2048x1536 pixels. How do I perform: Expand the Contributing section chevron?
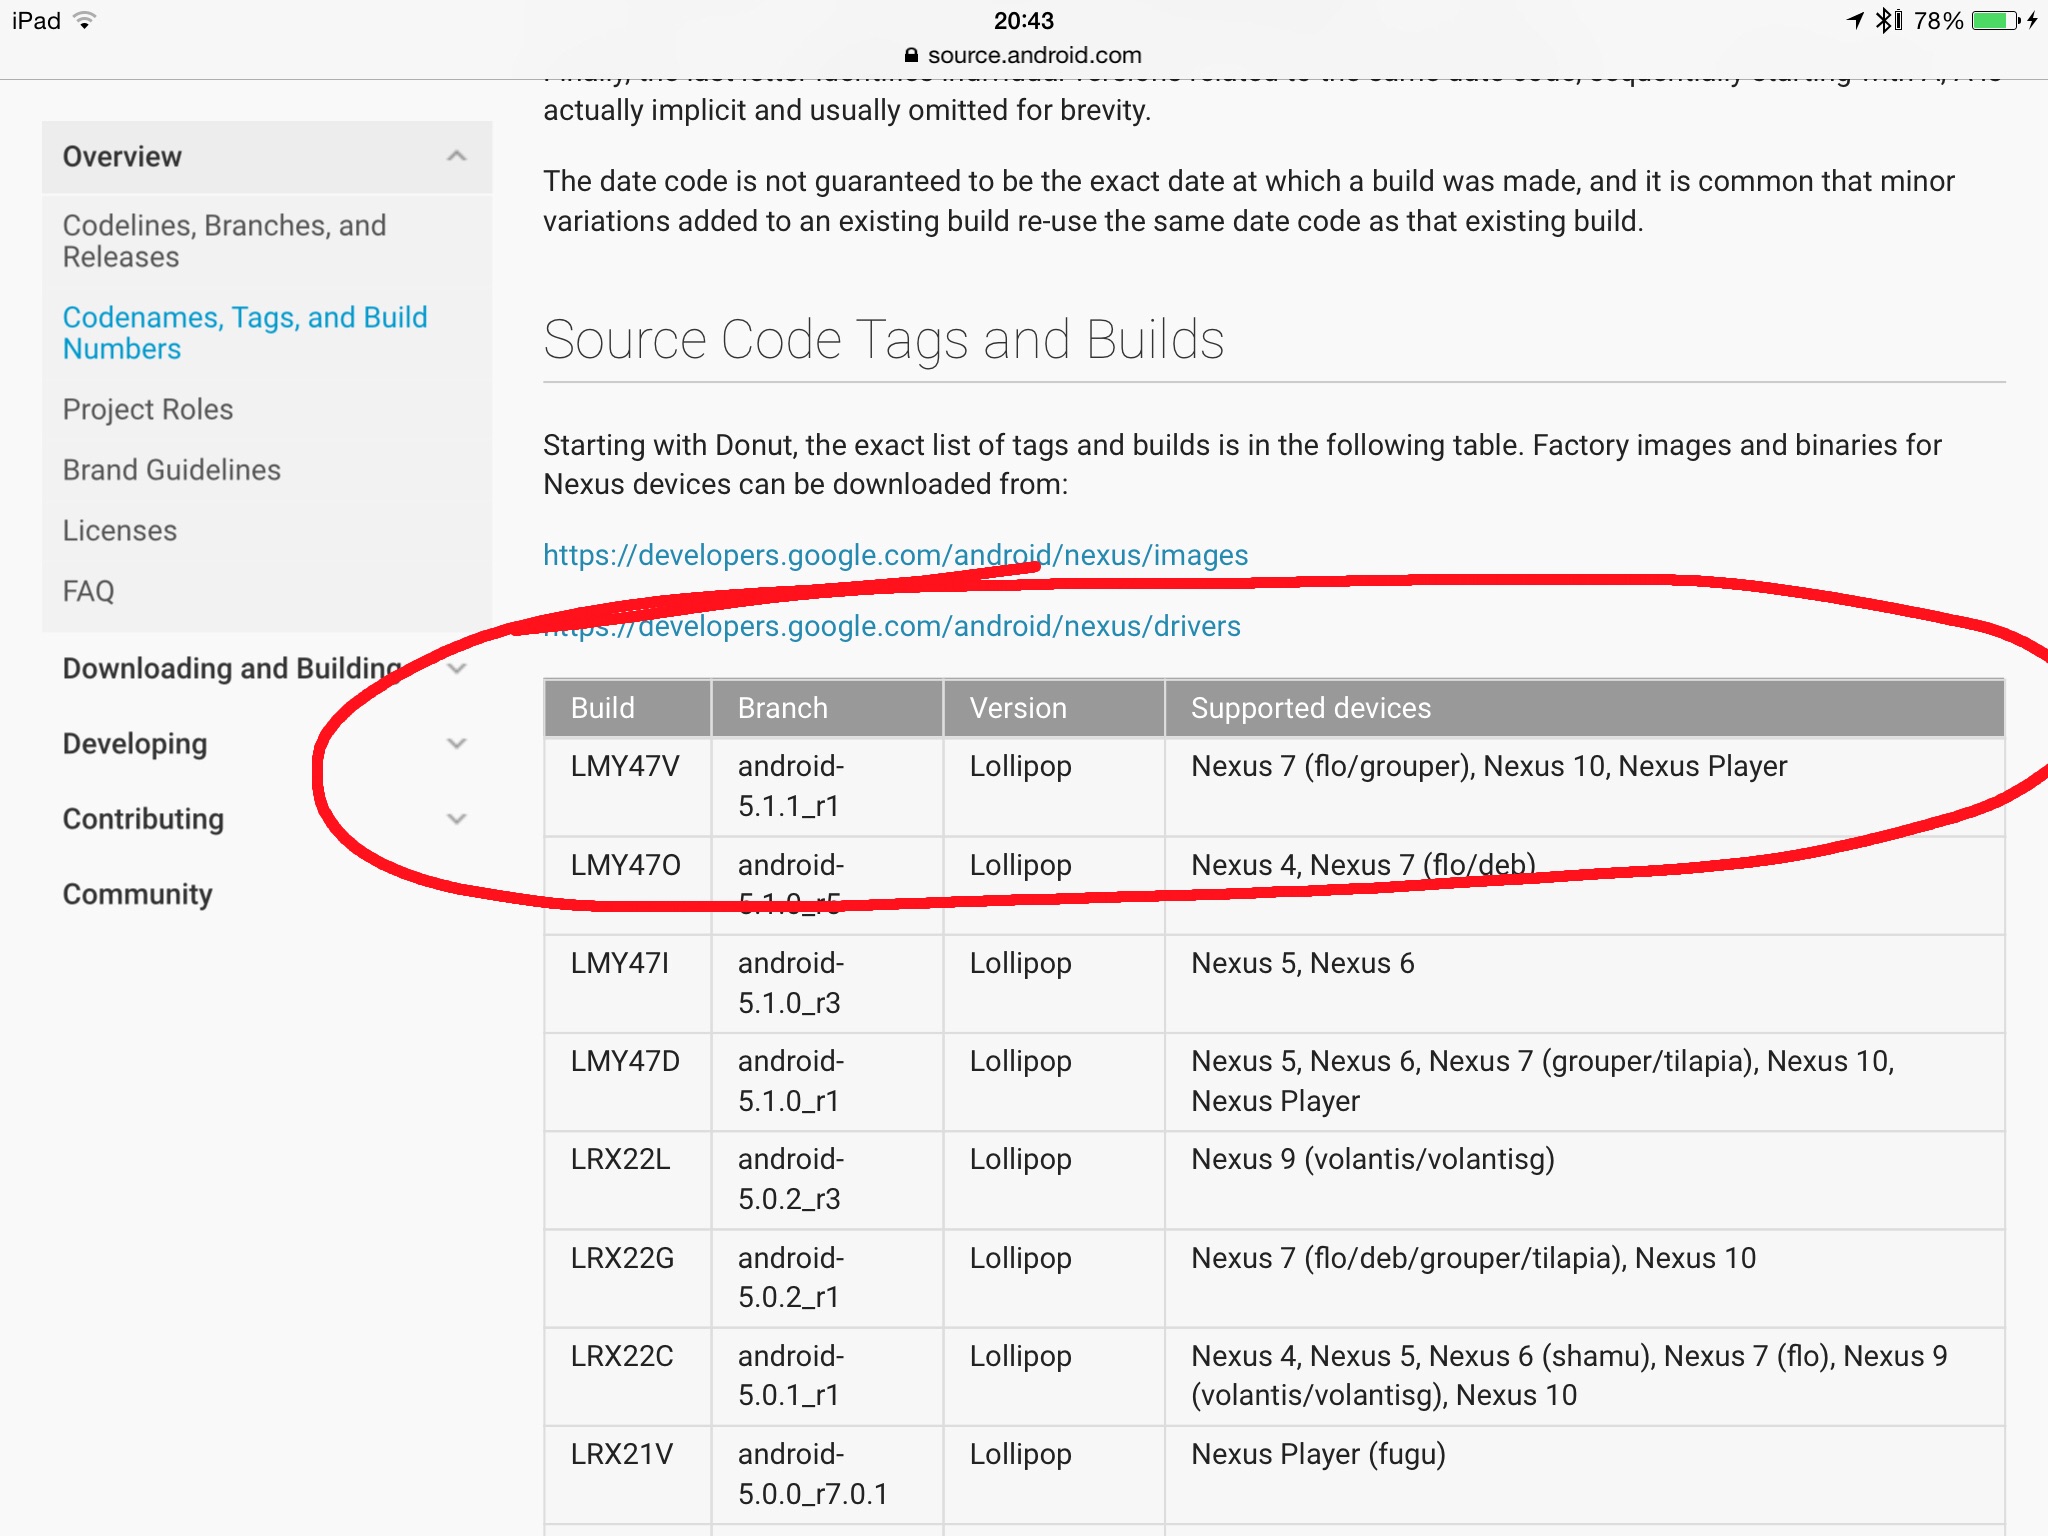(x=456, y=819)
